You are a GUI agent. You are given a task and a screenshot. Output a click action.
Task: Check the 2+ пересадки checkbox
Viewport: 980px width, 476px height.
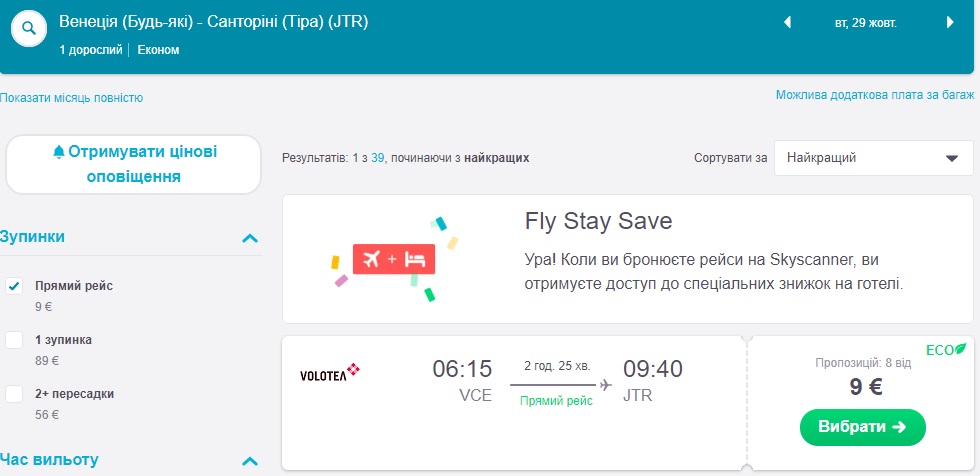14,394
